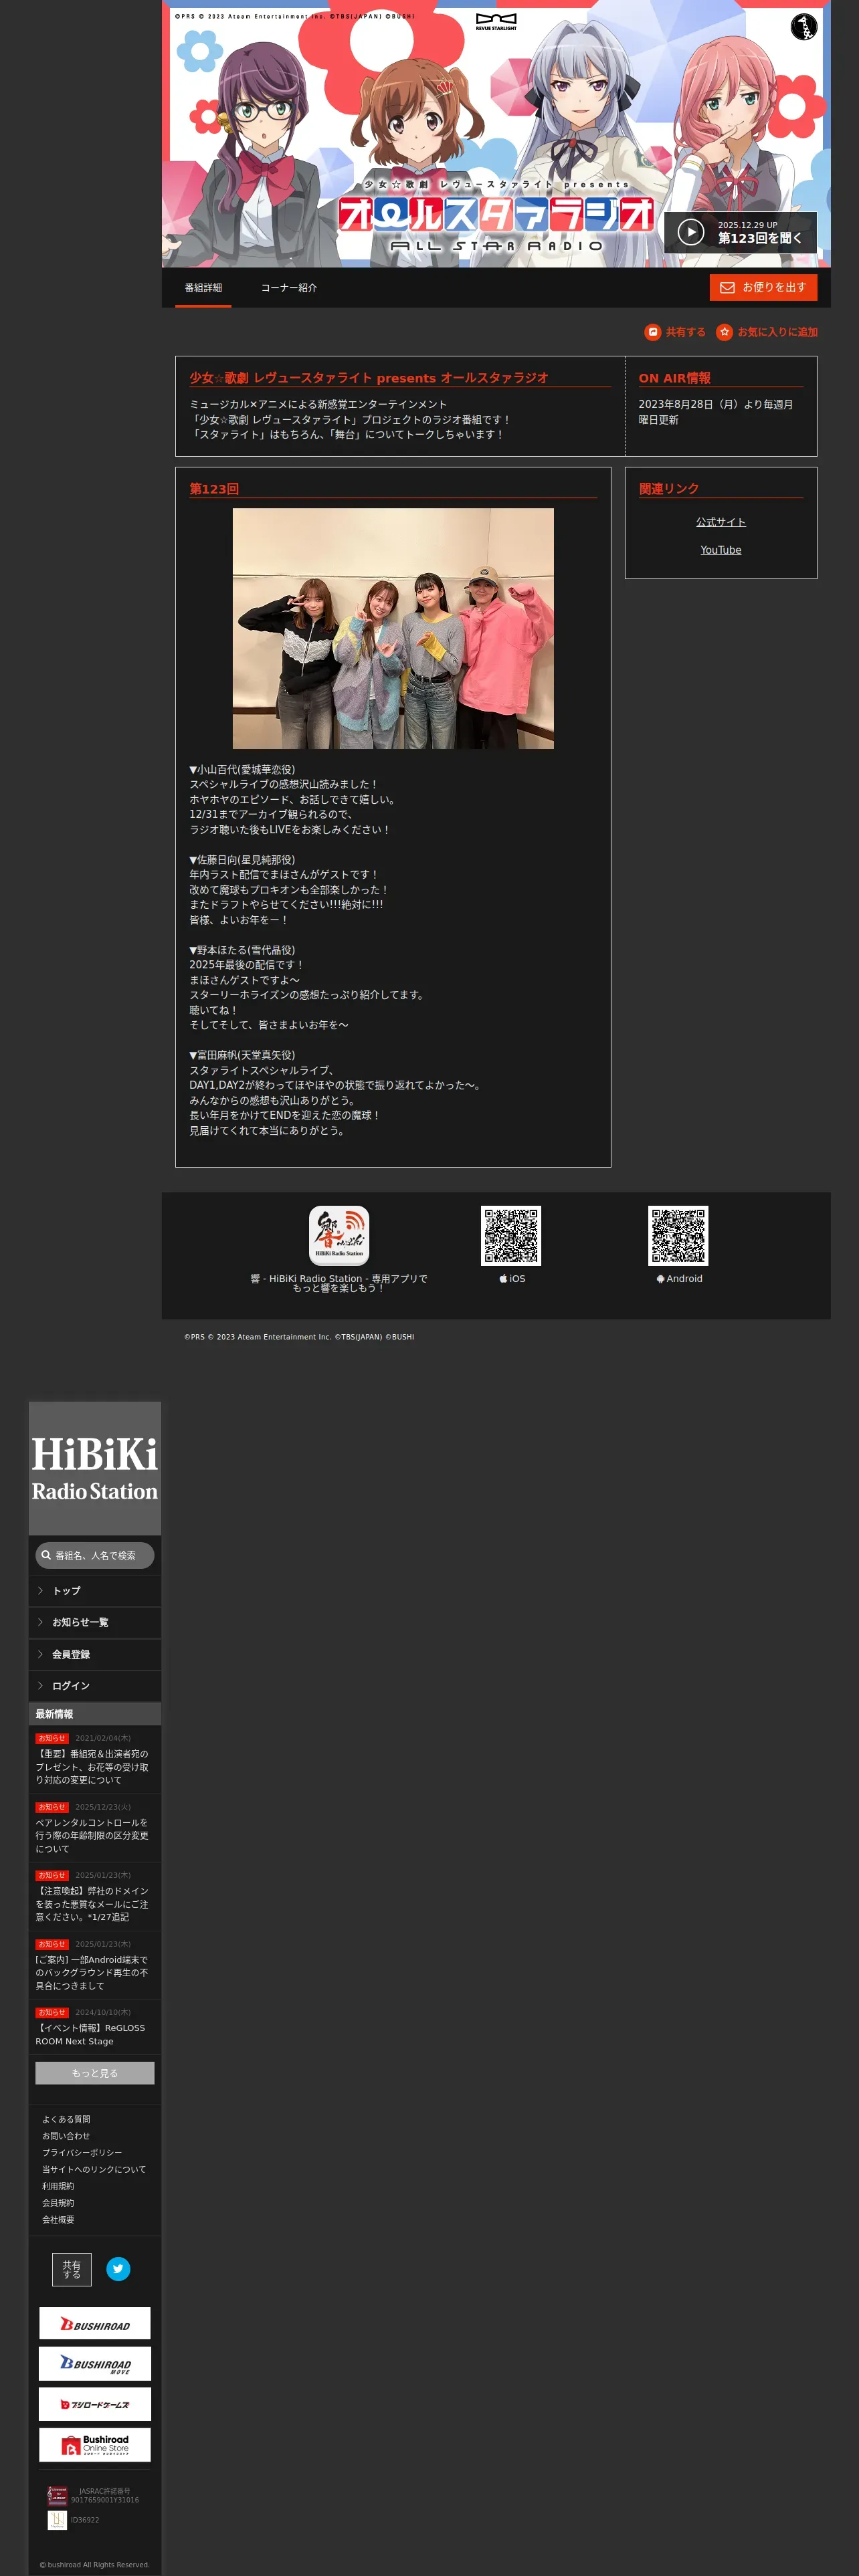Switch to the コーナー紹介 tab

289,288
